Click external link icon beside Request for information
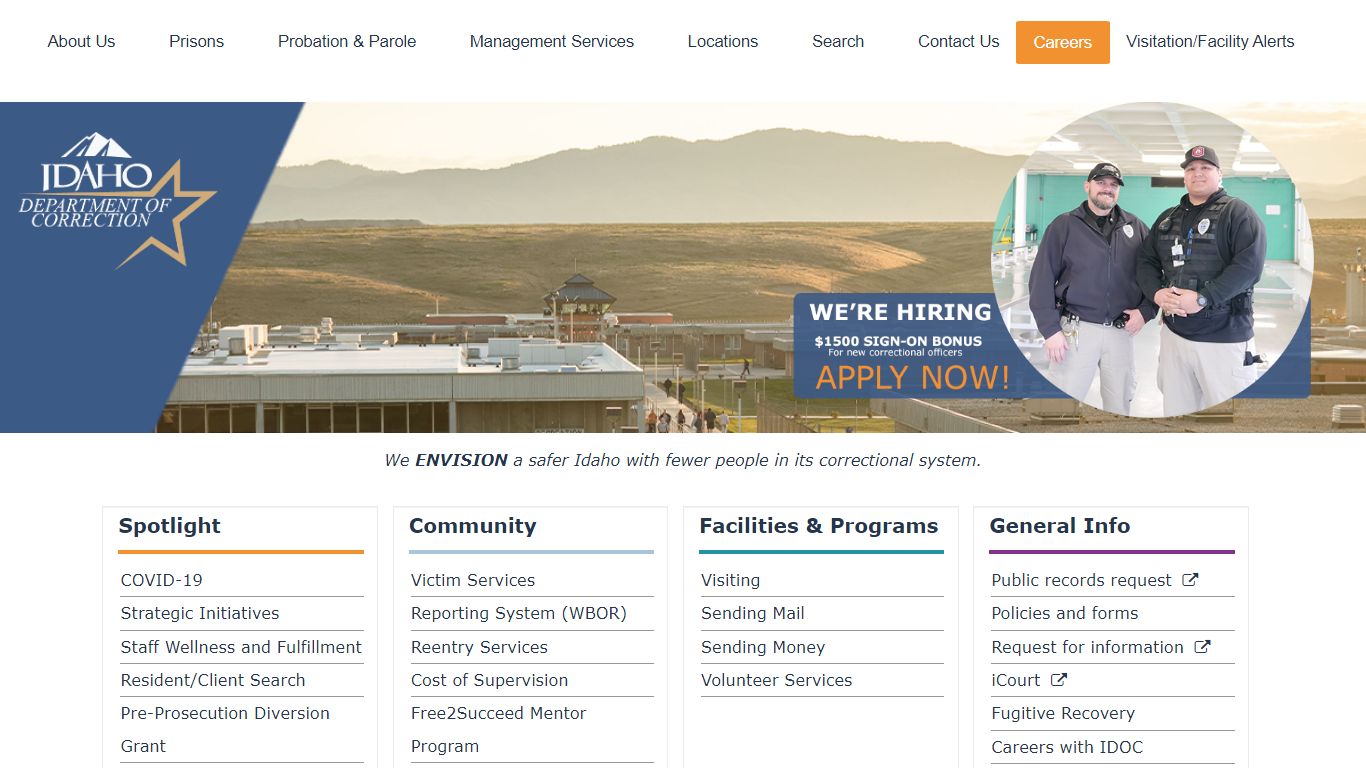This screenshot has height=768, width=1366. coord(1202,647)
